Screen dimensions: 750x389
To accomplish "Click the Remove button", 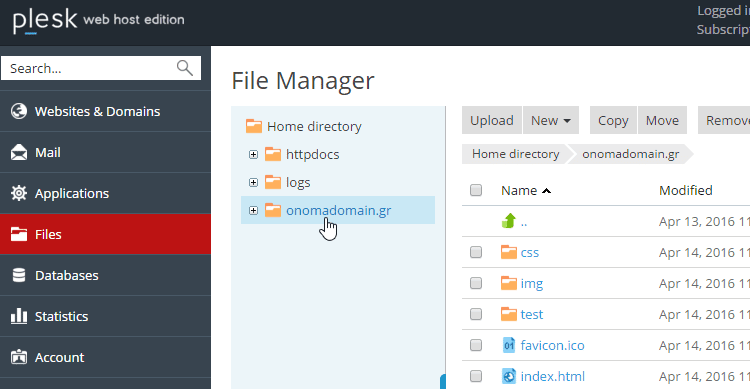I will coord(724,120).
